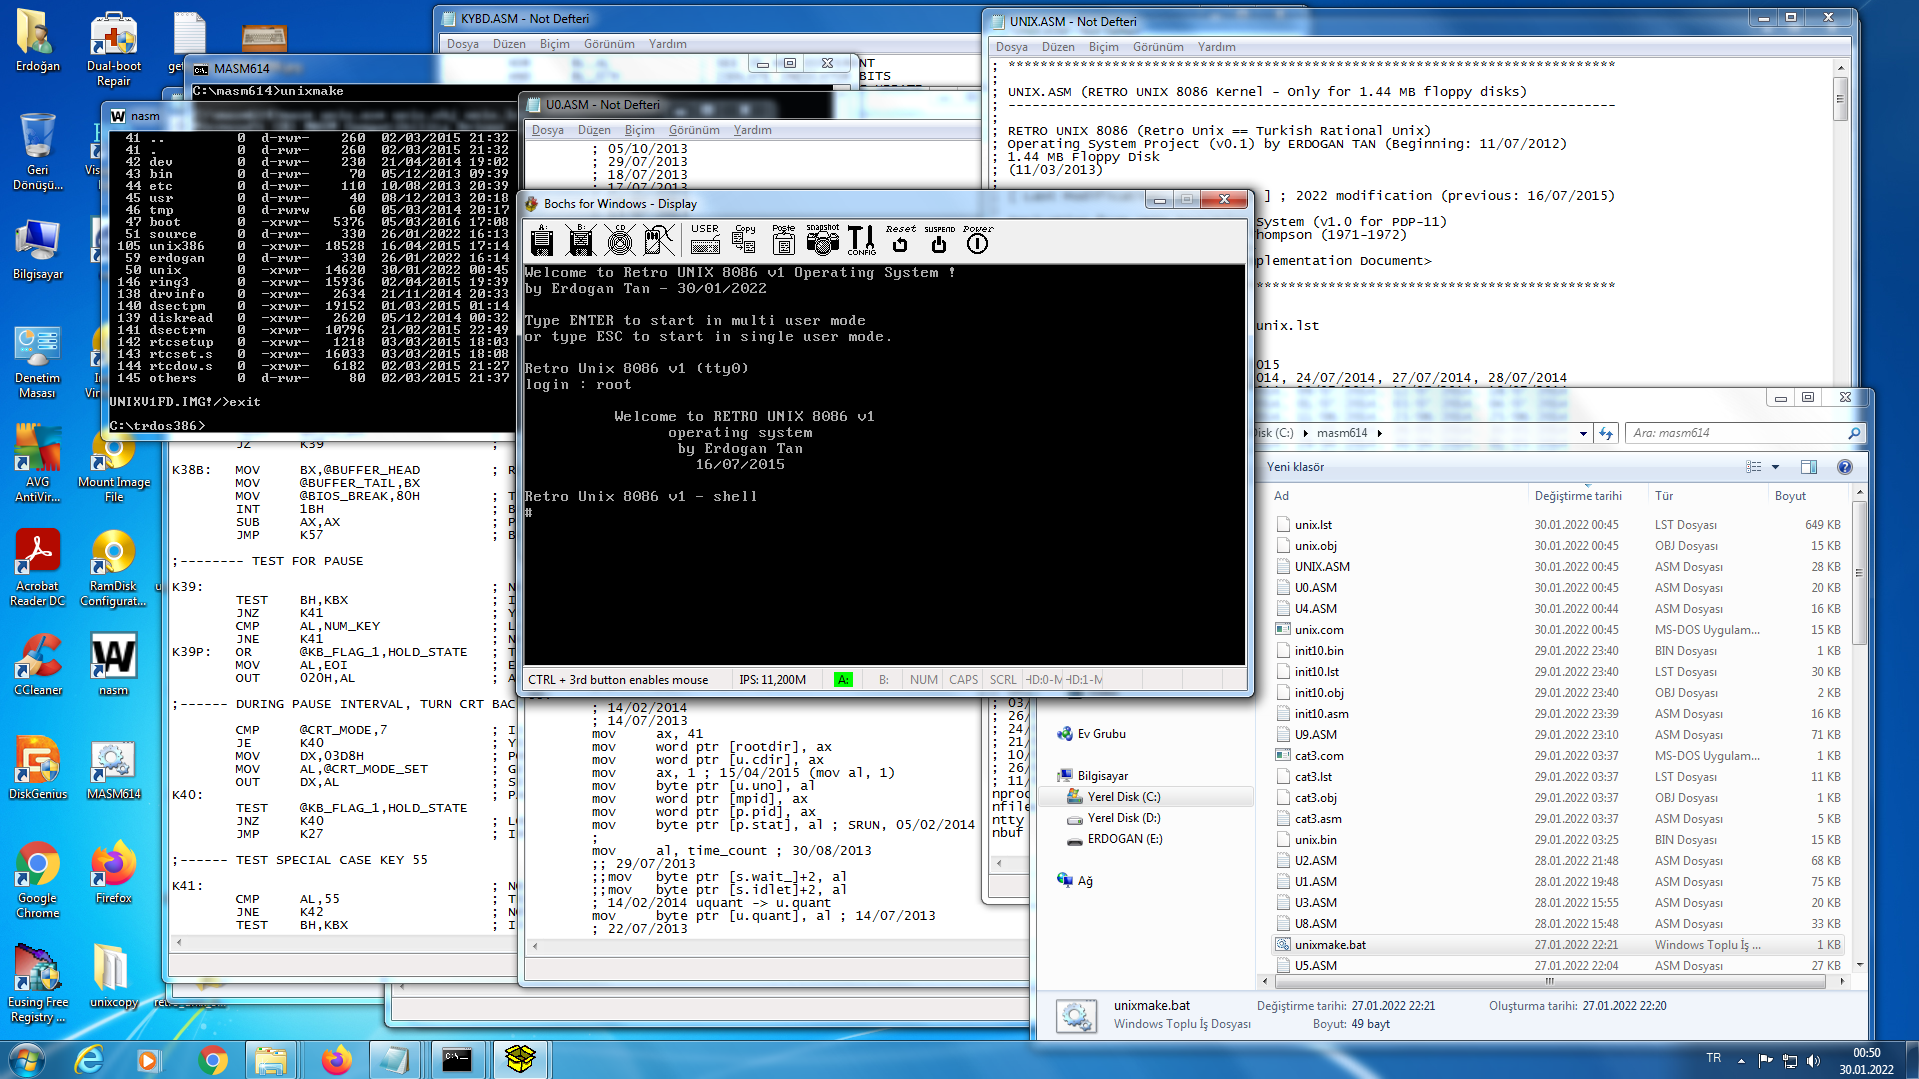Toggle the preview pane in Explorer

tap(1809, 467)
